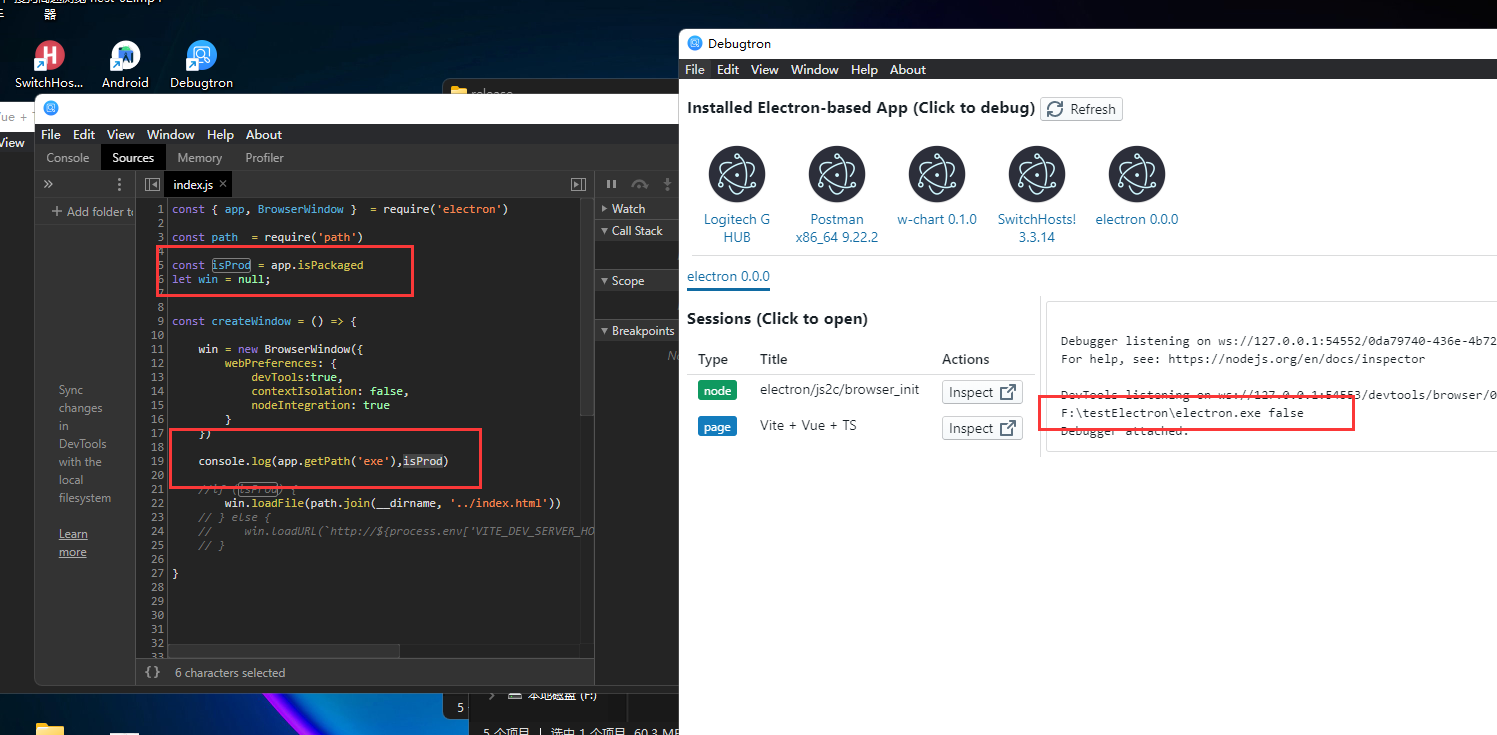
Task: Click the step over function call icon
Action: 640,184
